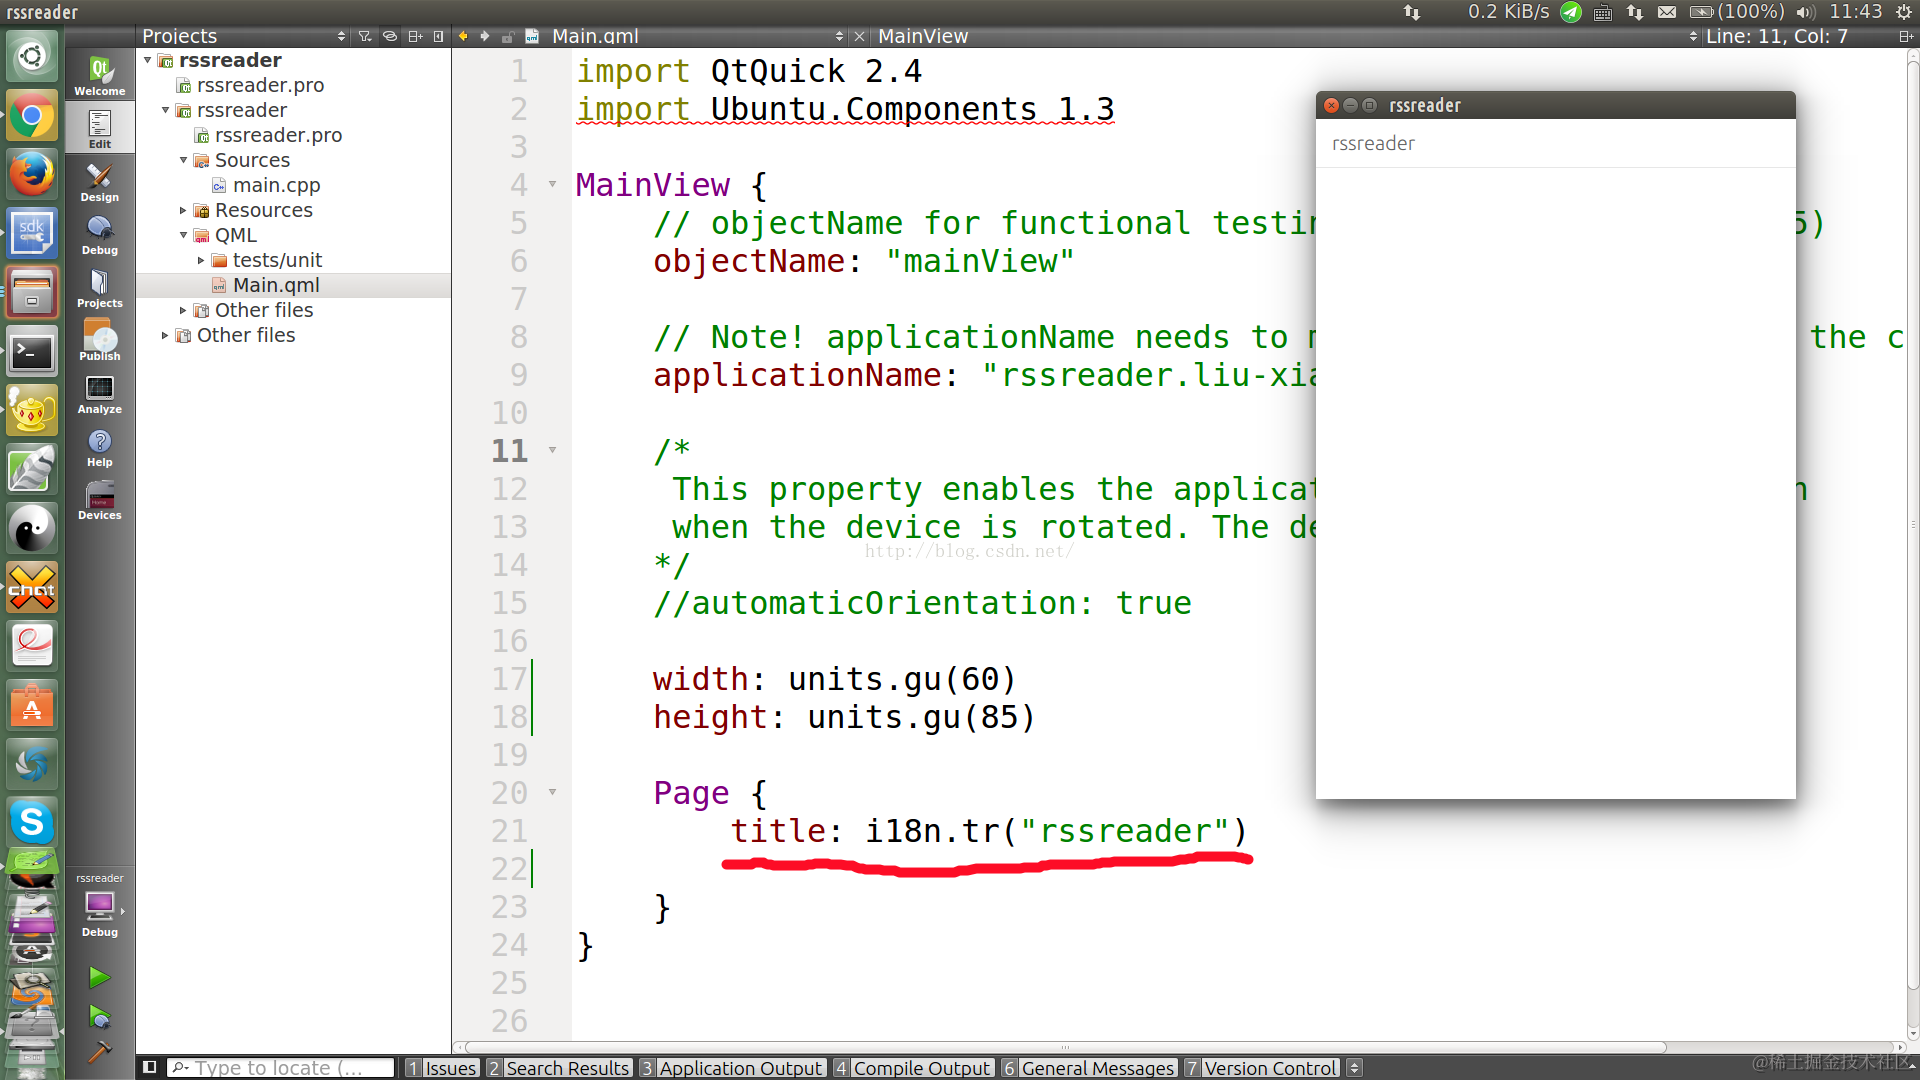Open the Publish mode
The image size is (1920, 1080).
click(100, 341)
